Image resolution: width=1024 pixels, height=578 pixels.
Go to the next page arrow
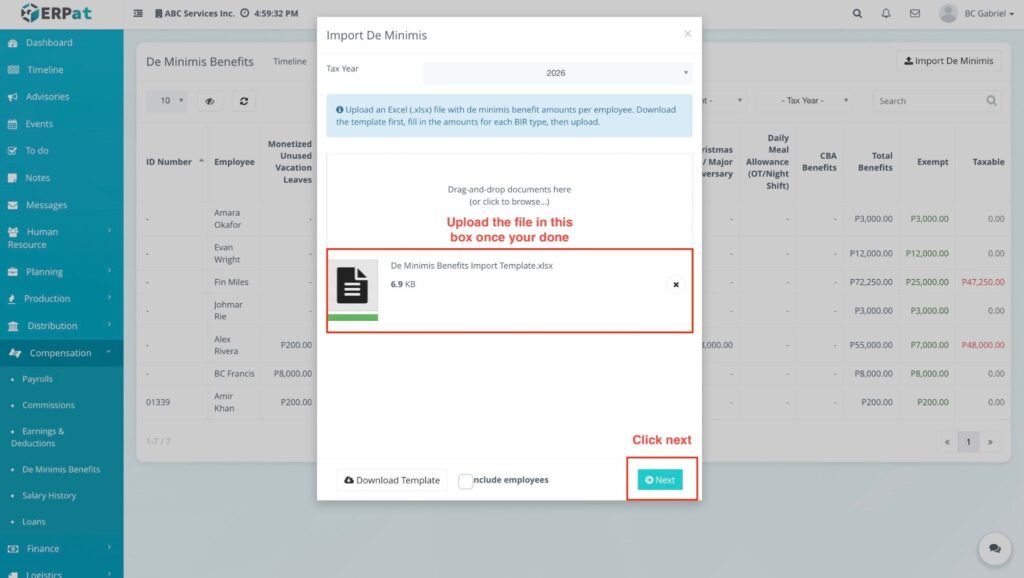(990, 442)
